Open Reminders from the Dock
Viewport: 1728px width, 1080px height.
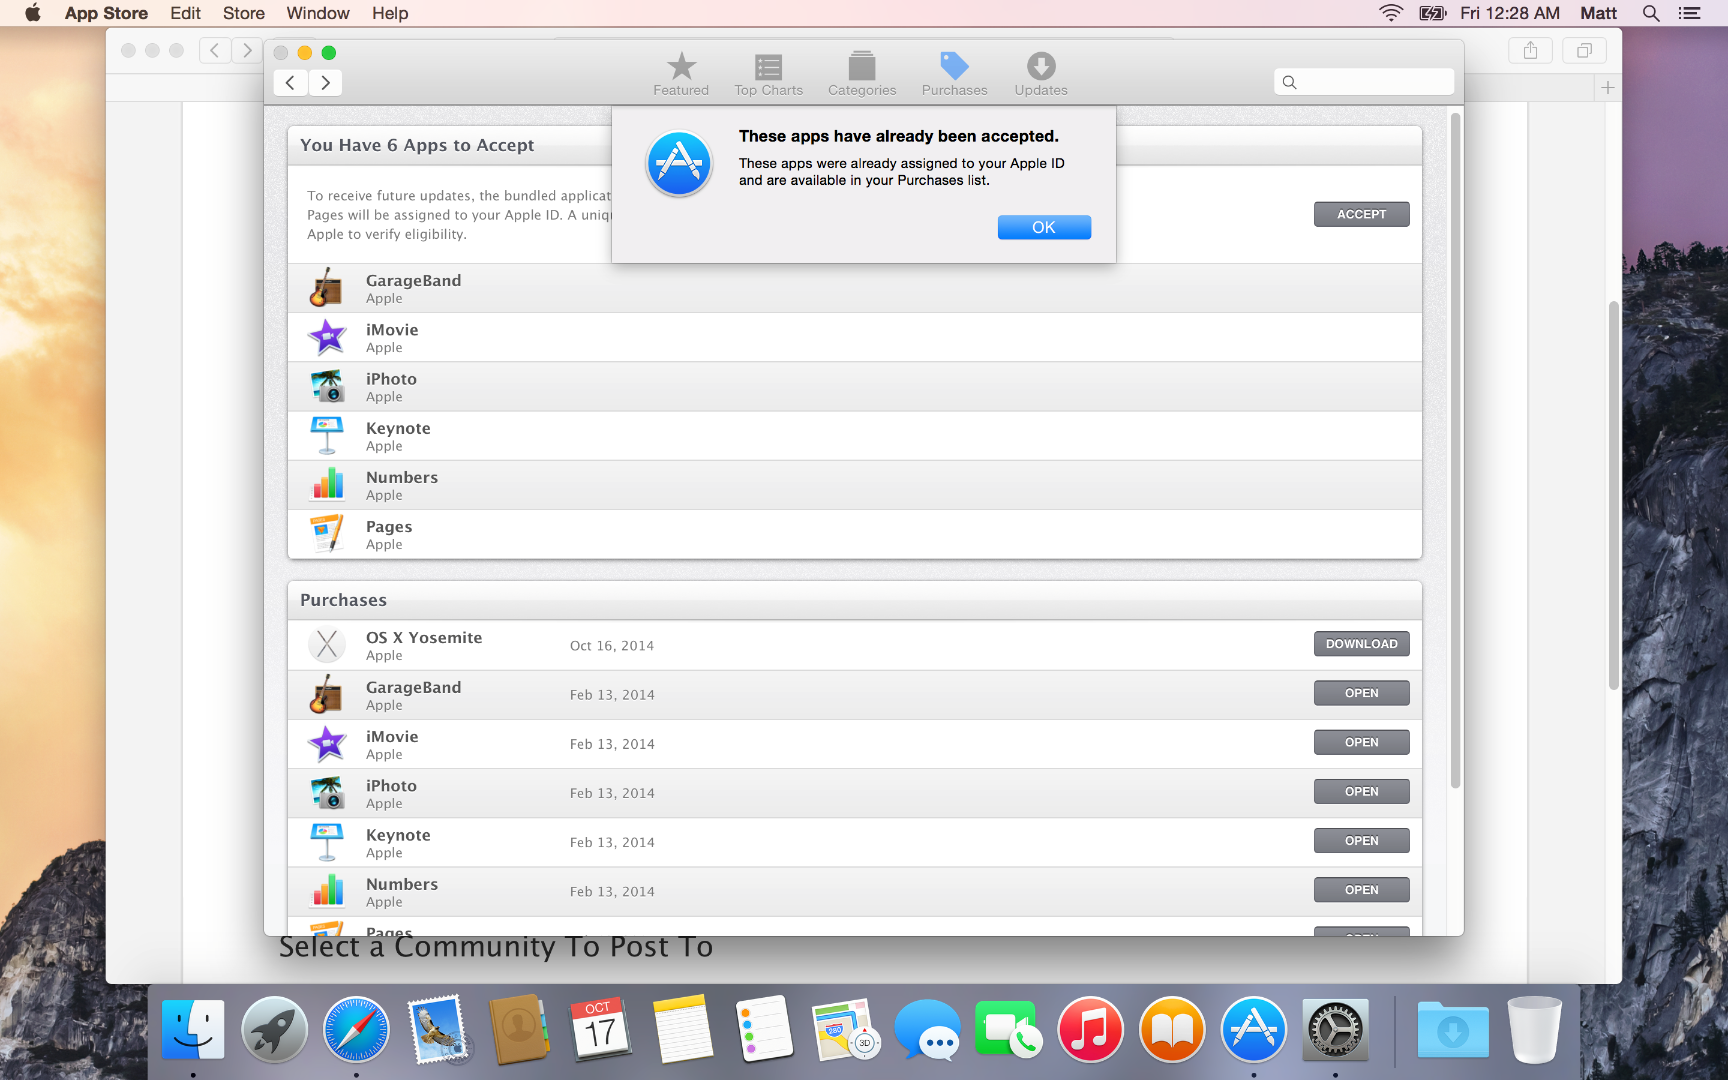pyautogui.click(x=764, y=1029)
